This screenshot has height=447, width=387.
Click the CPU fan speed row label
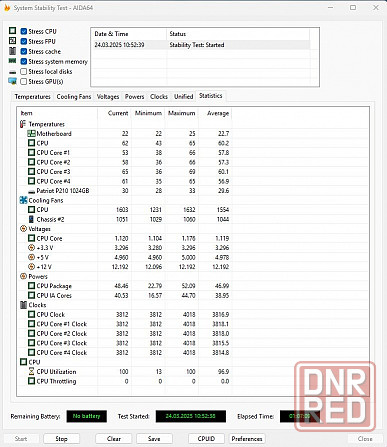click(x=42, y=210)
